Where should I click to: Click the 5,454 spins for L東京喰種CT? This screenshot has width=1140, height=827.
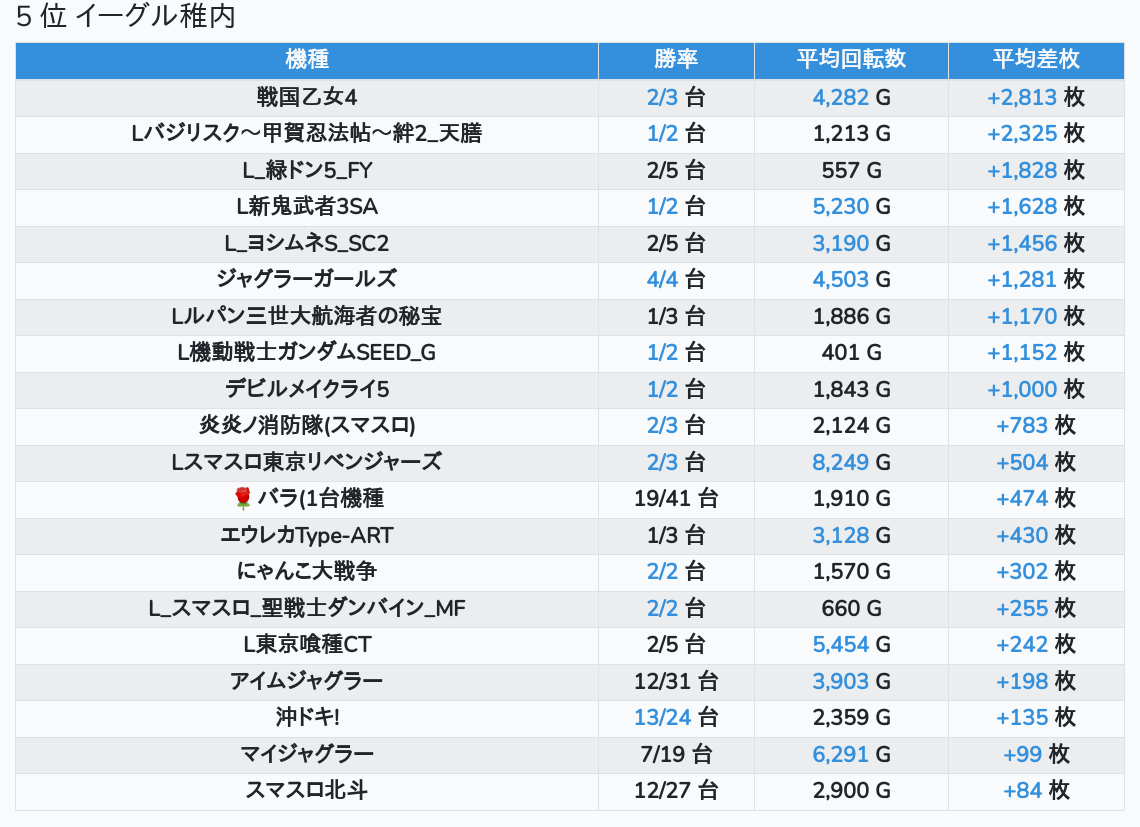pyautogui.click(x=840, y=644)
